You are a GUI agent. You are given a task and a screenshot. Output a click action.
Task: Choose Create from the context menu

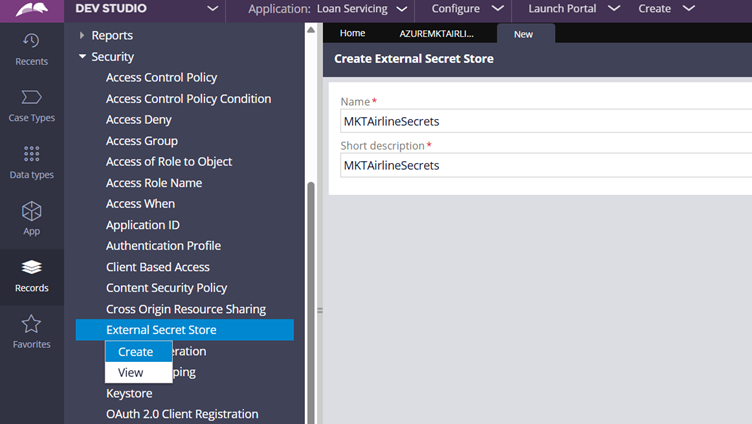click(136, 352)
